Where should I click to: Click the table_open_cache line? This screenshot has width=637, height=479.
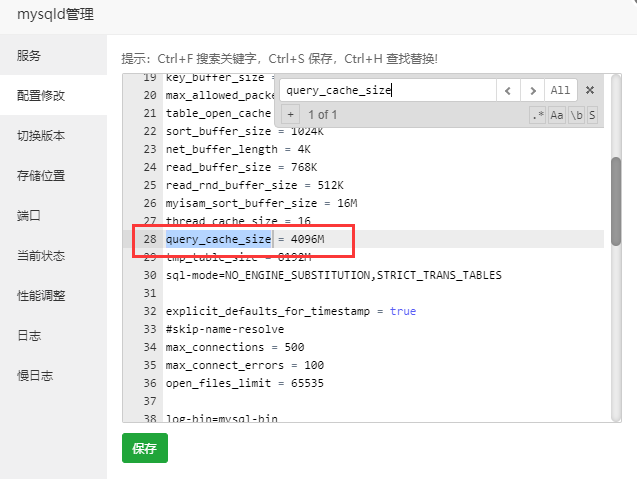coord(218,113)
